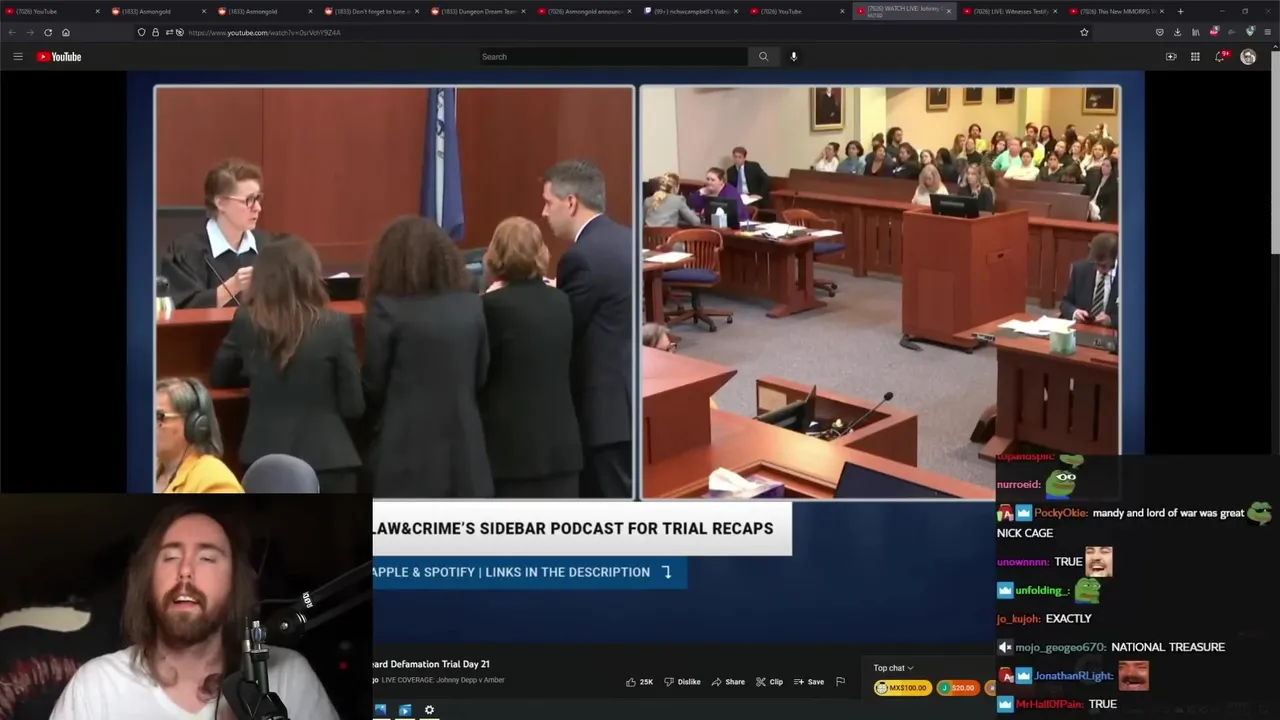Save the video to a playlist
1280x720 pixels.
(809, 682)
